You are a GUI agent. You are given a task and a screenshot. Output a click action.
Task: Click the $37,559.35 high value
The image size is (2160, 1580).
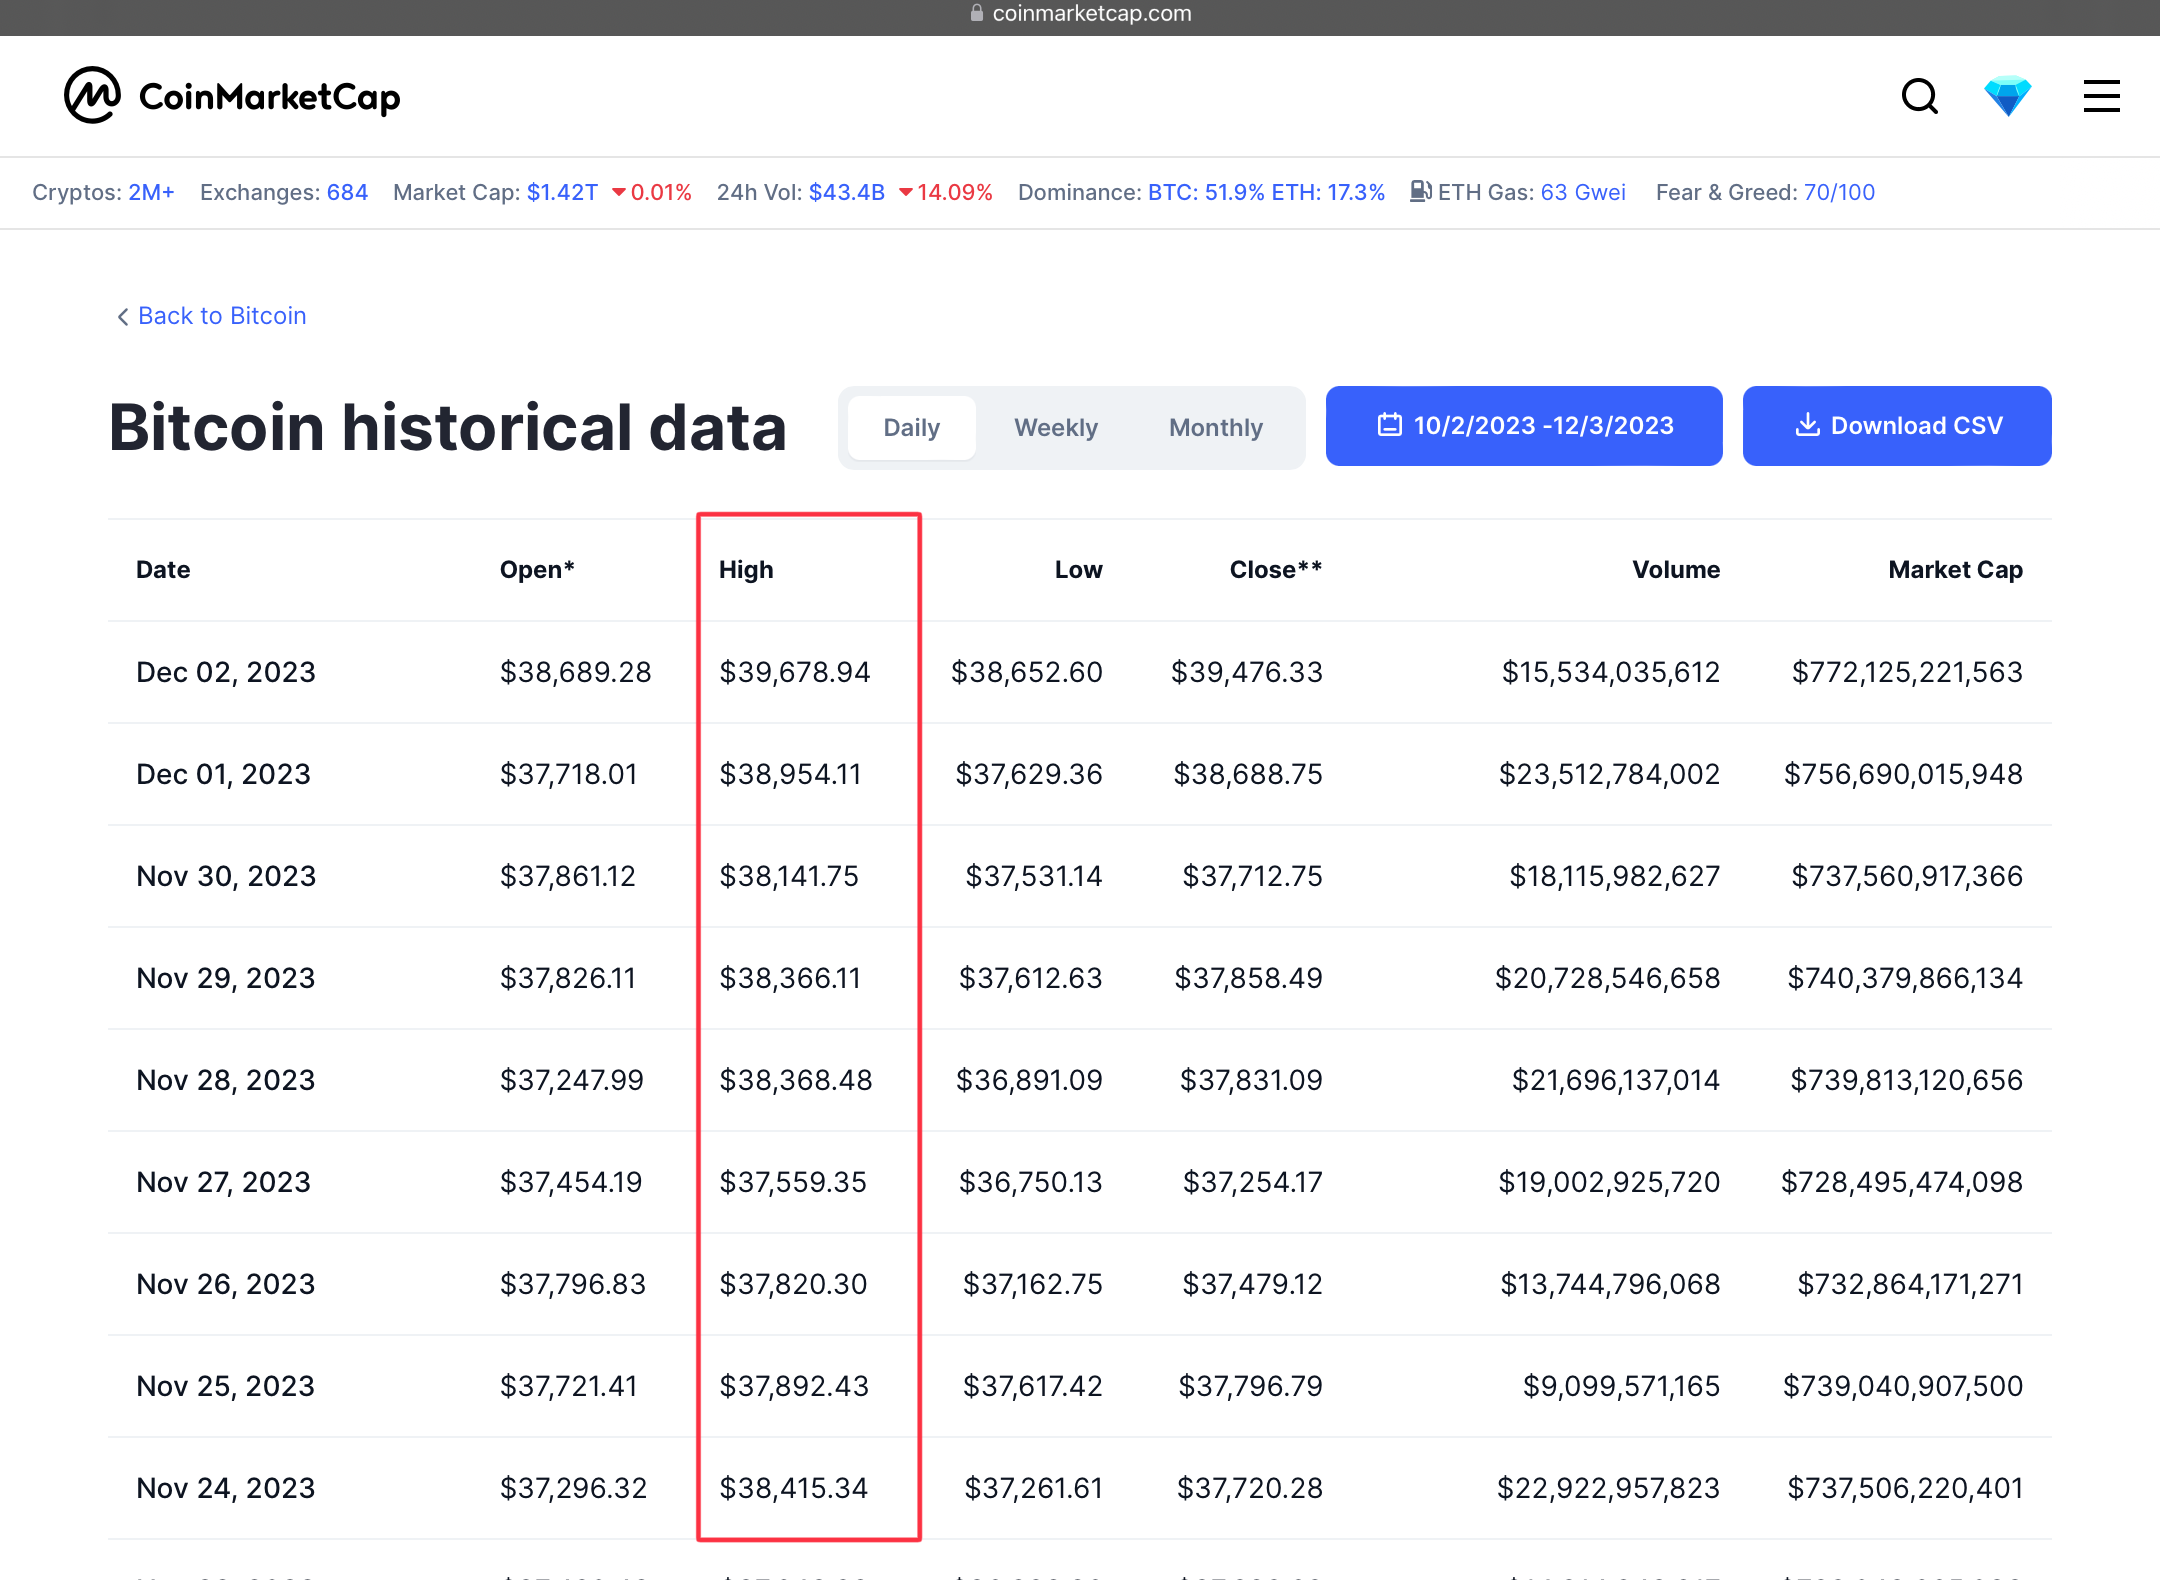point(793,1182)
